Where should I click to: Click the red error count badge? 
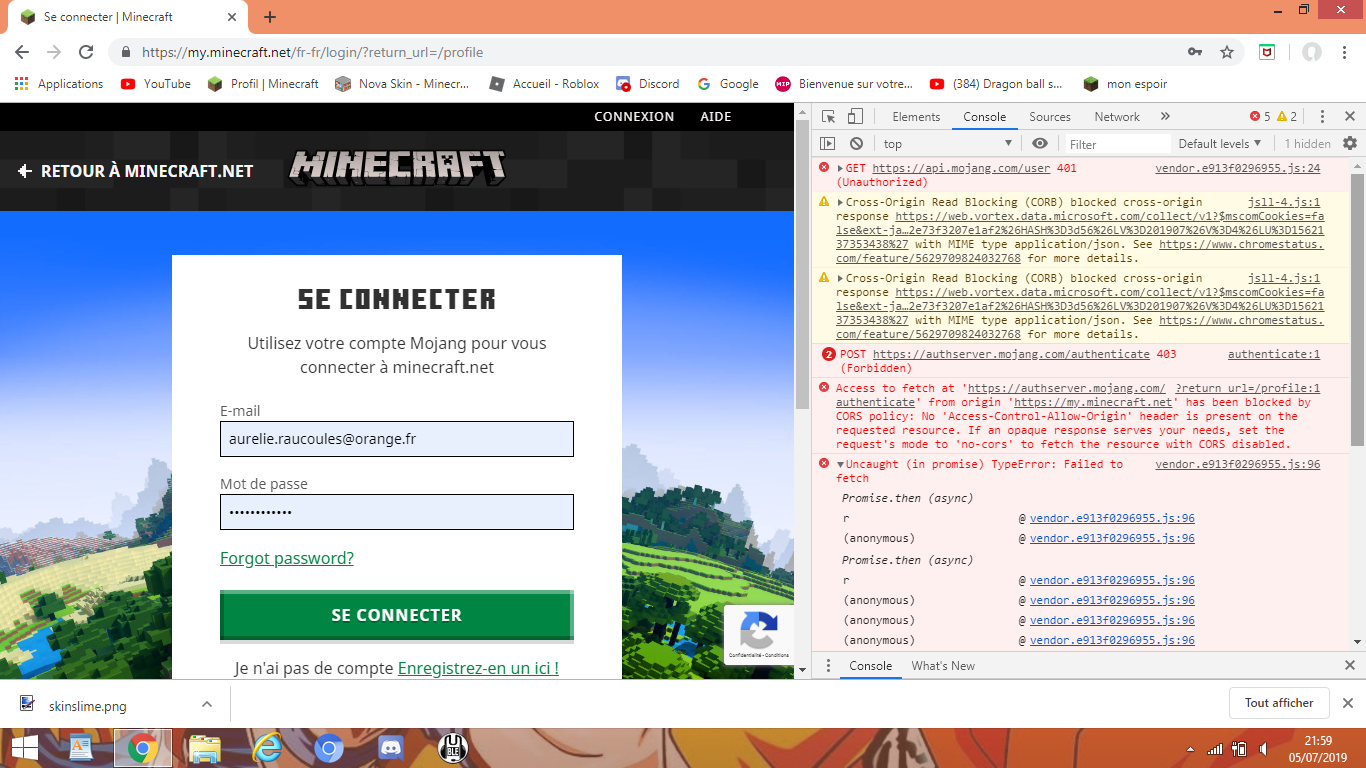click(1260, 117)
